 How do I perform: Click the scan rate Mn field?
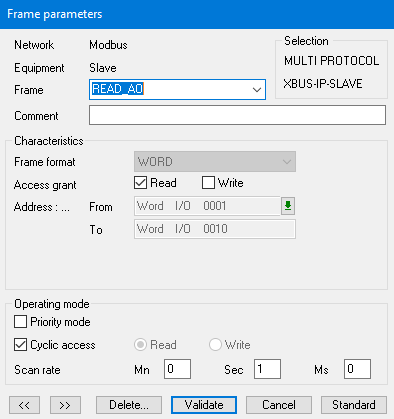tap(177, 369)
